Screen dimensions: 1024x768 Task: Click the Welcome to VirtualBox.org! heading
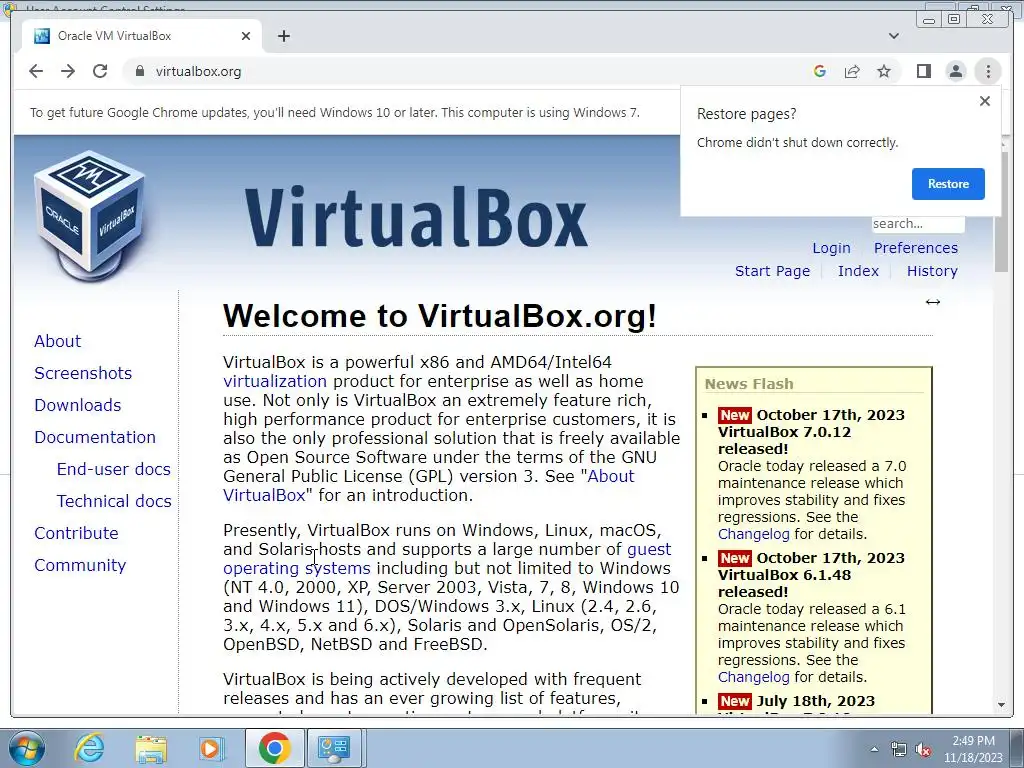(440, 316)
